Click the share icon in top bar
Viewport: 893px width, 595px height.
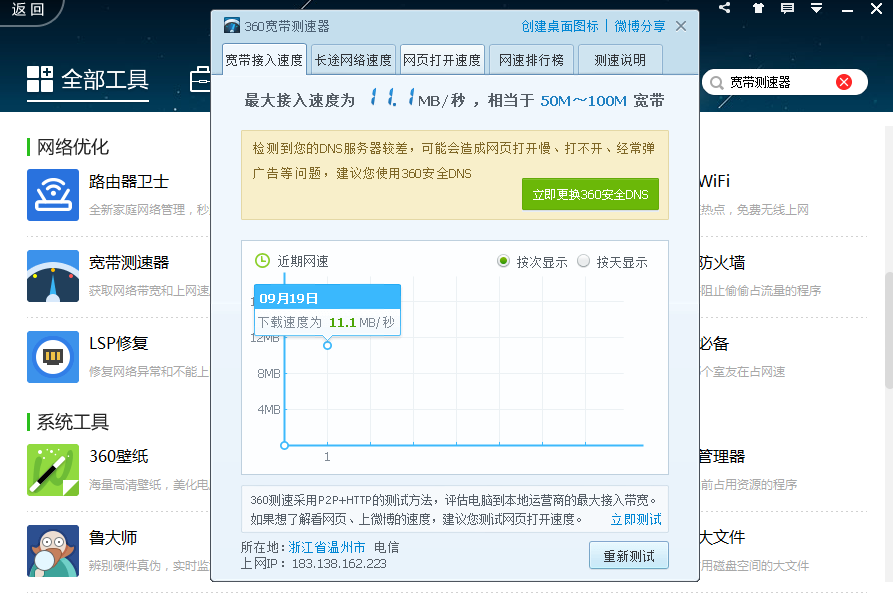click(x=724, y=7)
